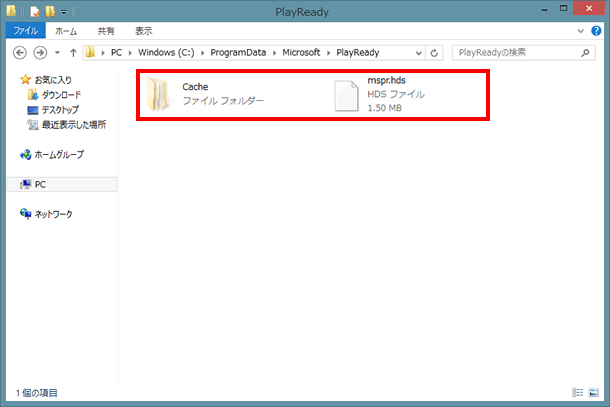The image size is (610, 407).
Task: Expand the chevron after ProgramData
Action: (274, 53)
